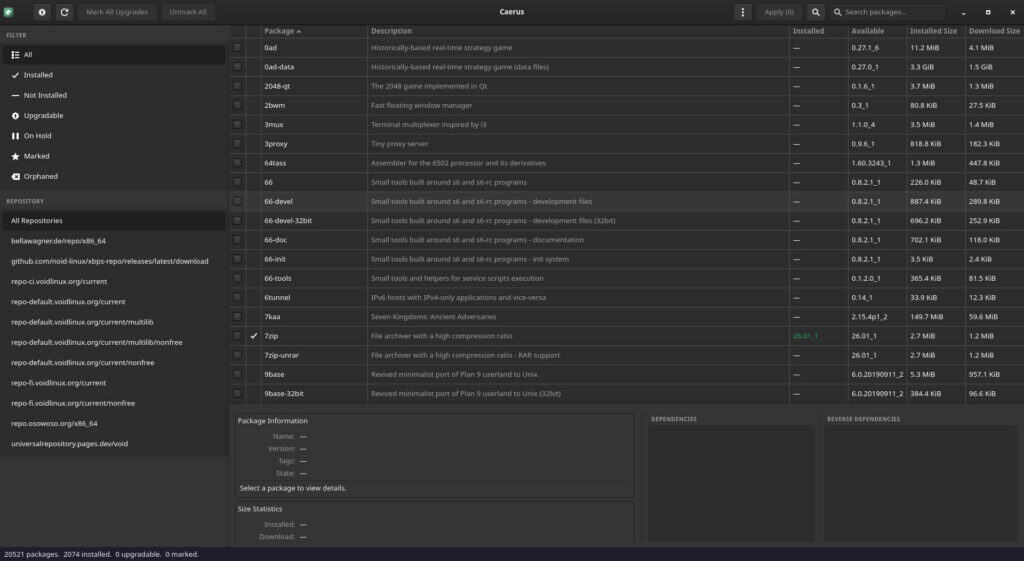Image resolution: width=1024 pixels, height=561 pixels.
Task: Click the Orphaned filter icon
Action: tap(15, 176)
